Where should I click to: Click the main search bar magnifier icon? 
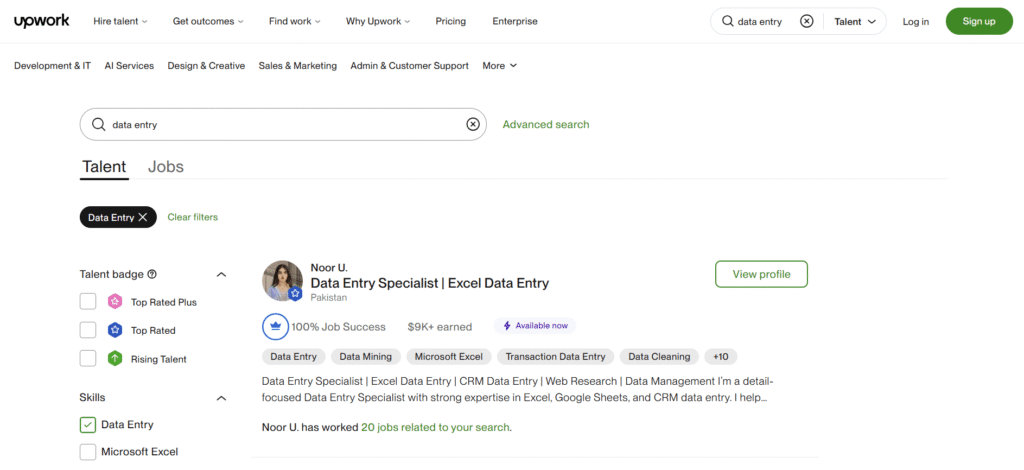pos(99,124)
